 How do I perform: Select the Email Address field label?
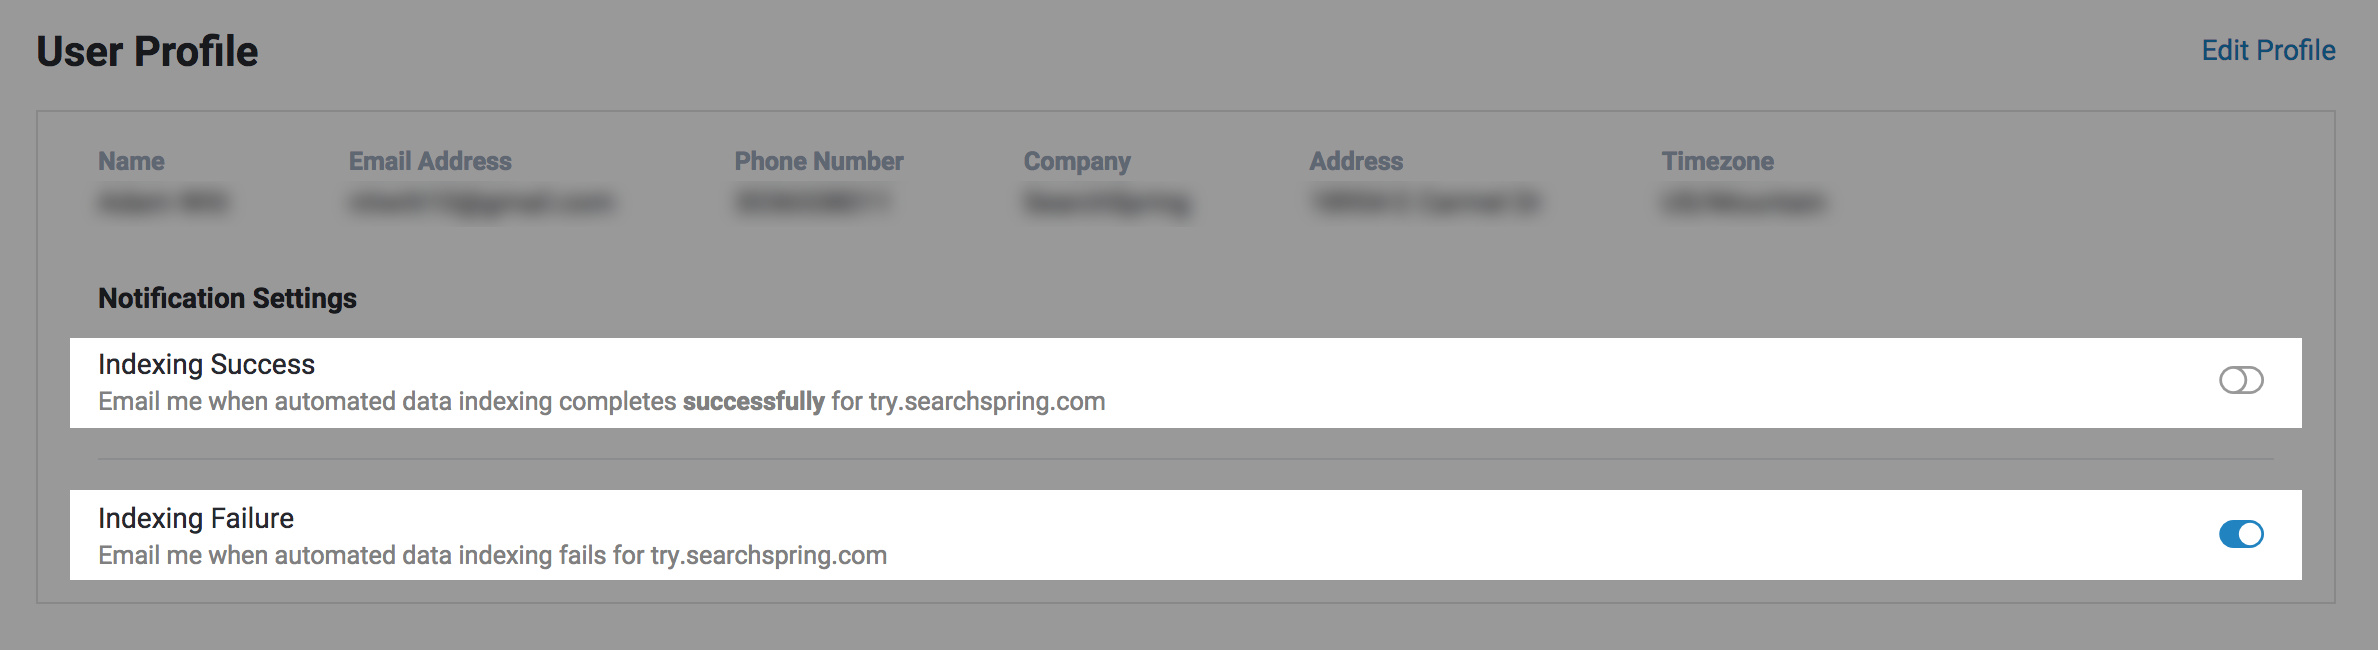(430, 161)
